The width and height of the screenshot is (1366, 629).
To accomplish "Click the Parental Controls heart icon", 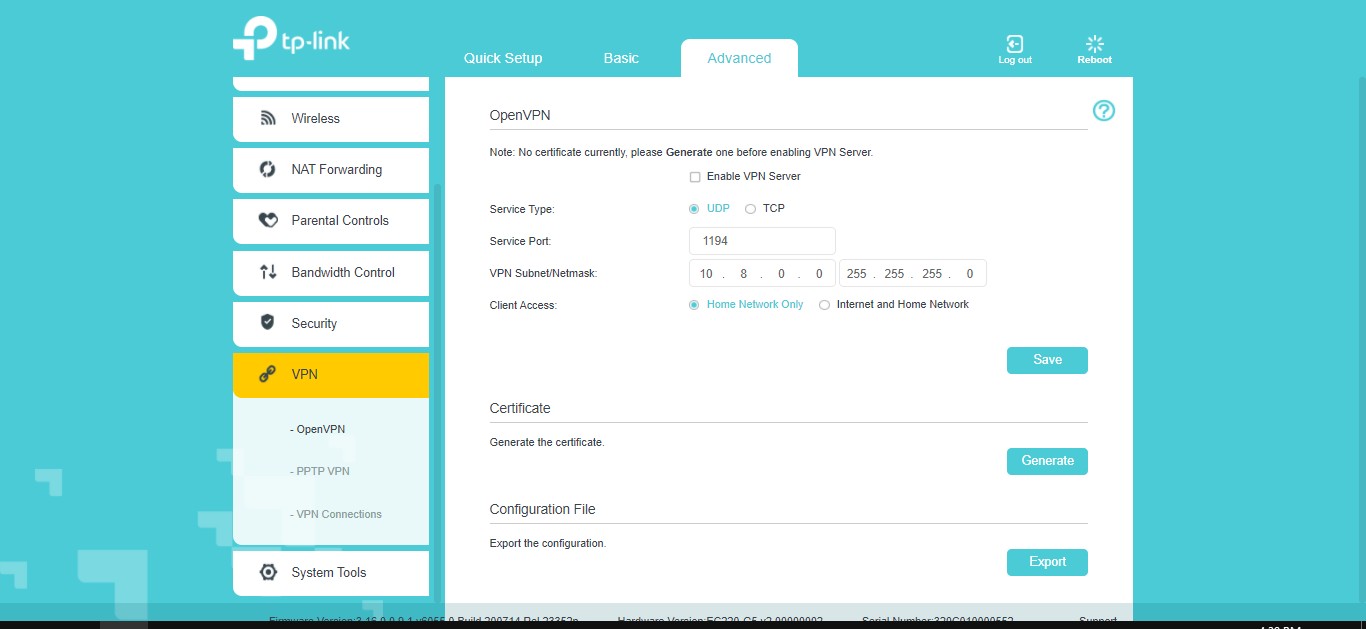I will pyautogui.click(x=268, y=220).
